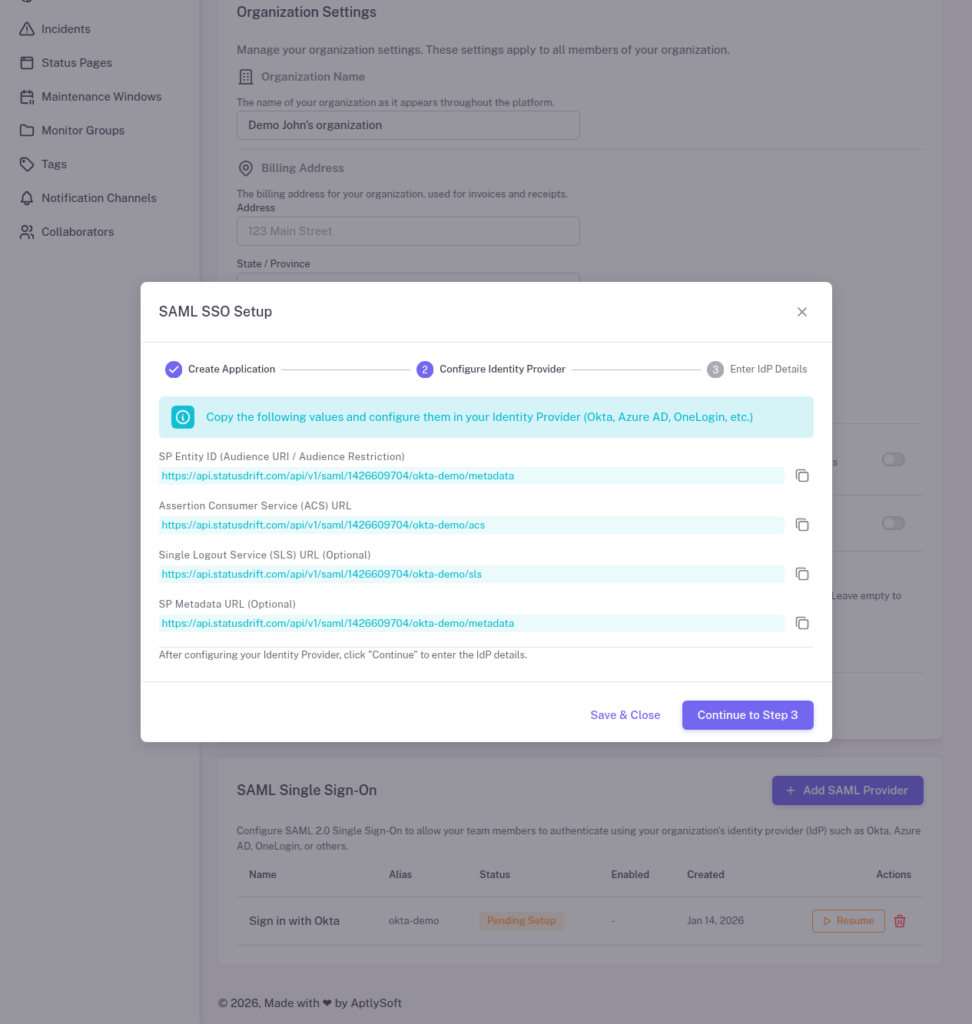Open Monitor Groups from the sidebar
972x1024 pixels.
coord(27,130)
